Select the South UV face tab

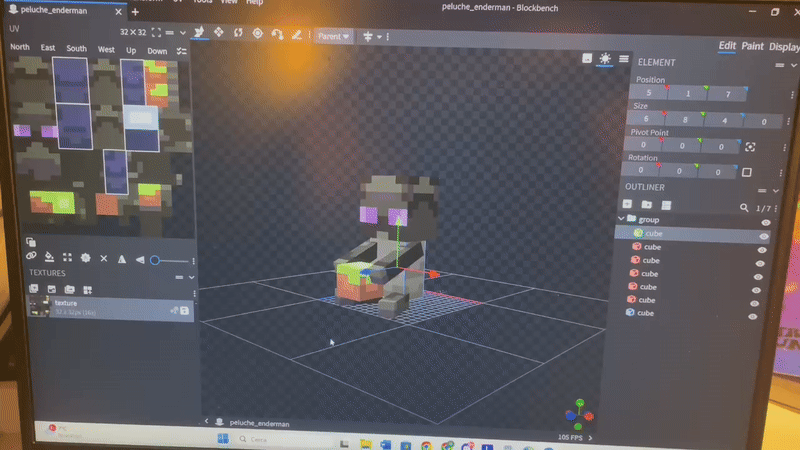pos(76,48)
